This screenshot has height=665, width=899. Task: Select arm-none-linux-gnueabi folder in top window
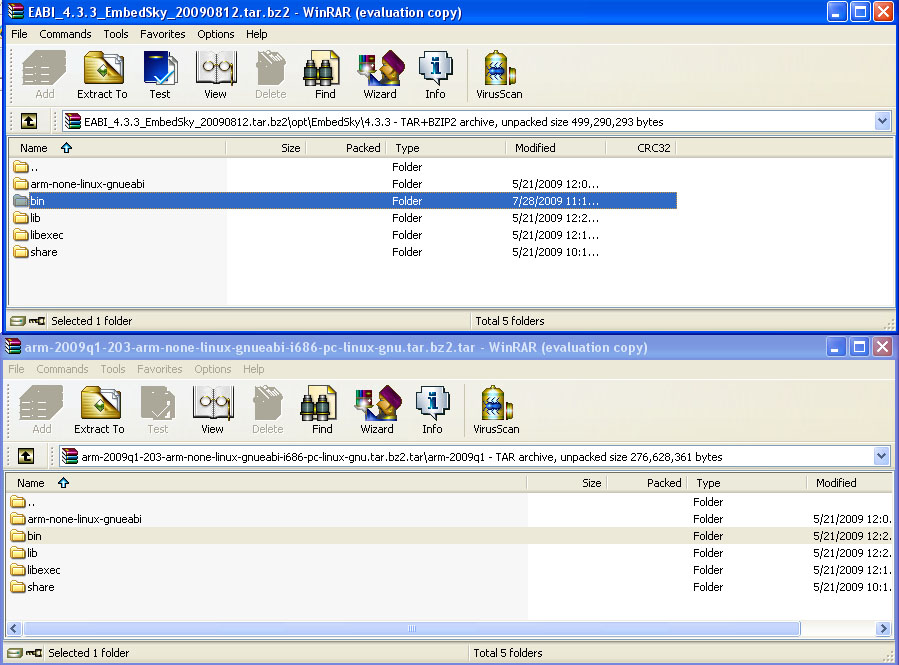coord(344,184)
